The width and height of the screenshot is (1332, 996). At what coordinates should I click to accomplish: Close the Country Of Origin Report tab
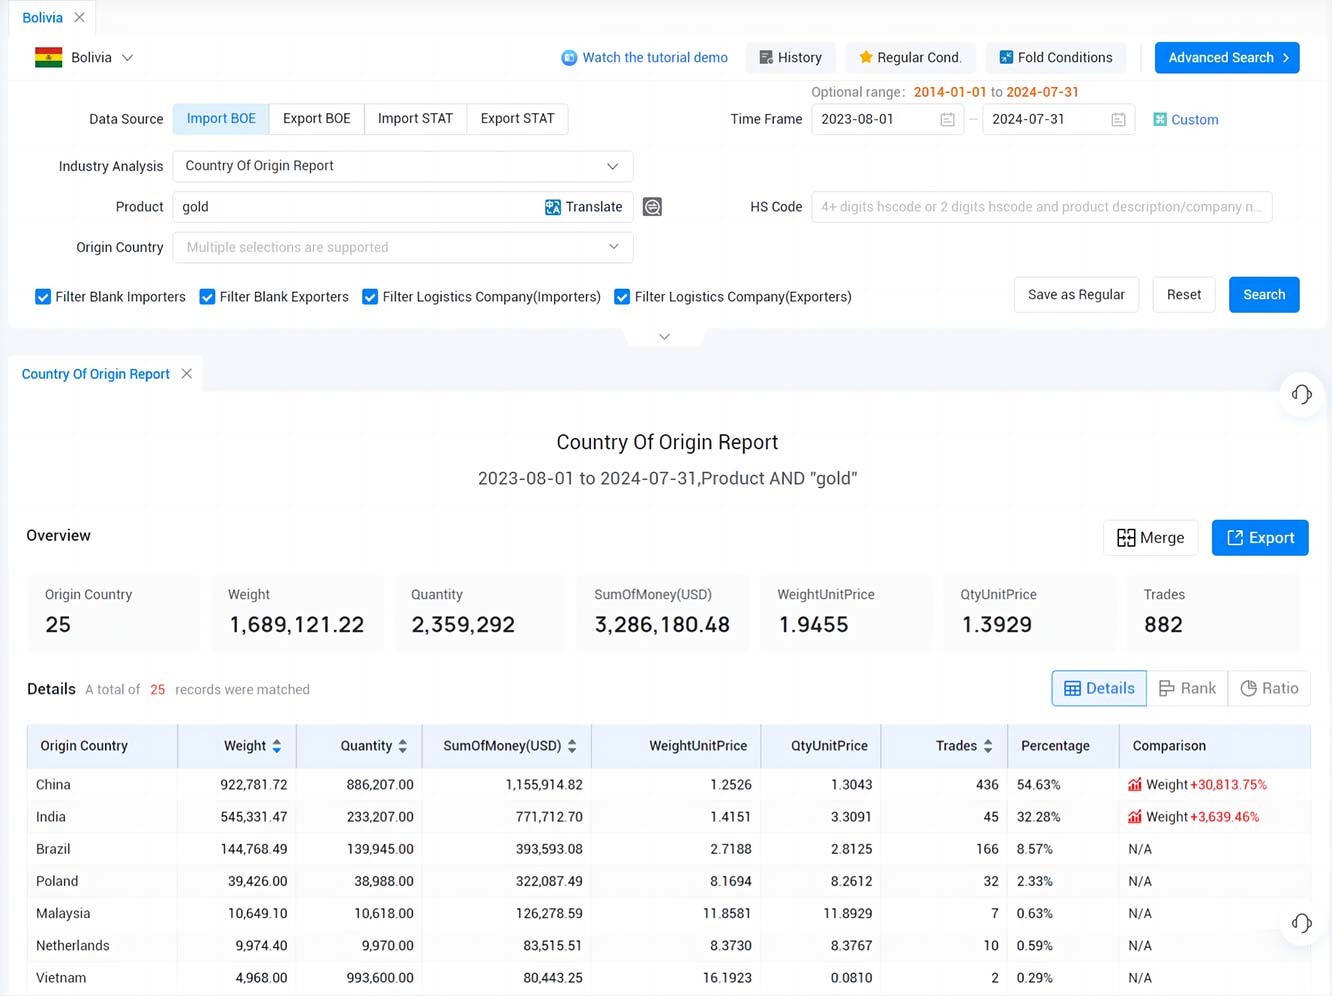click(x=187, y=374)
